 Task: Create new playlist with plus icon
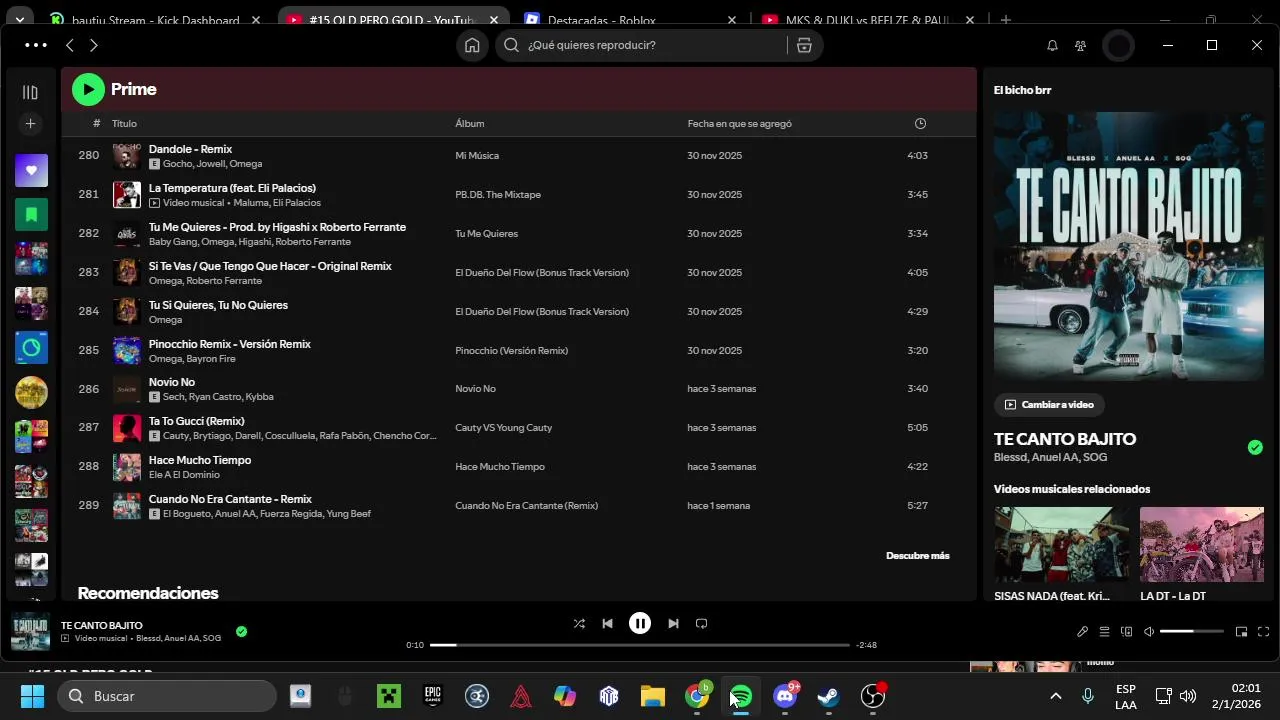coord(30,123)
